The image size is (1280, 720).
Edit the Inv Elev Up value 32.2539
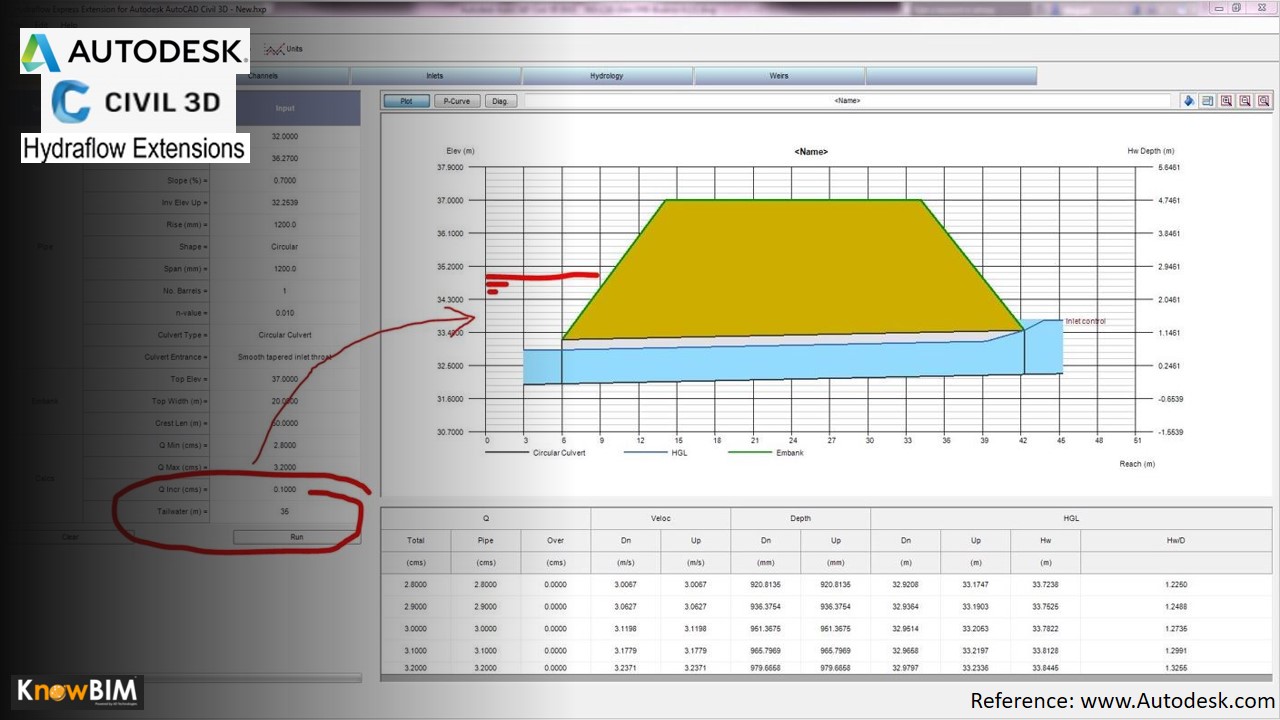click(x=285, y=203)
